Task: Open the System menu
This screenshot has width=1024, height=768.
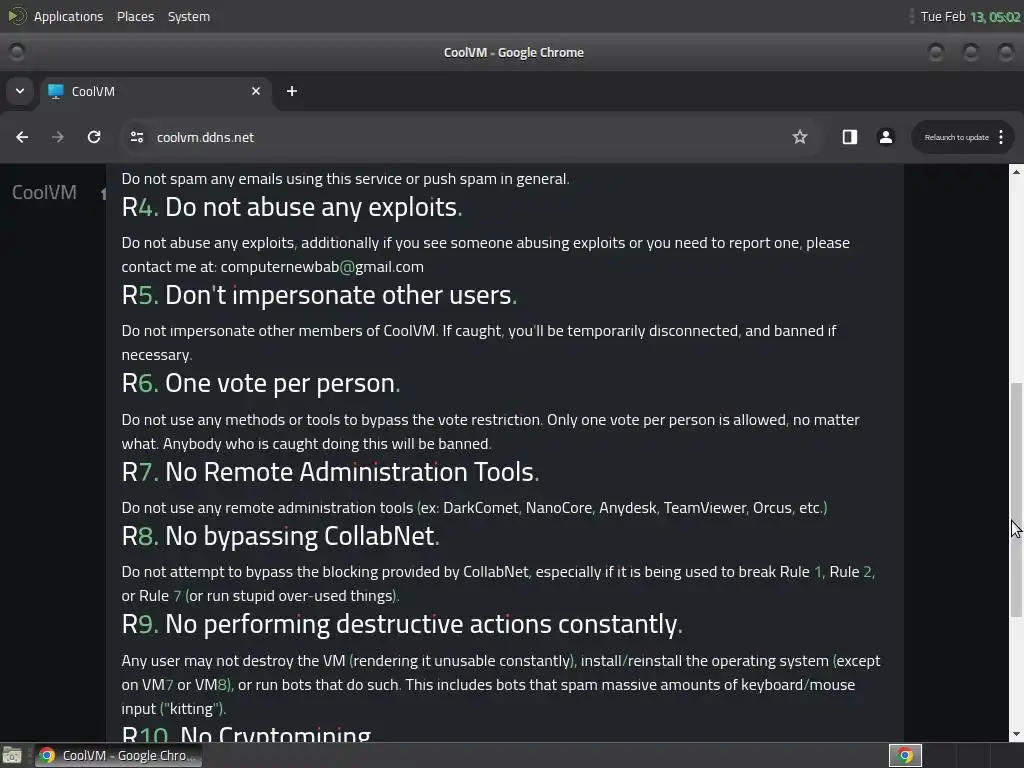Action: point(189,16)
